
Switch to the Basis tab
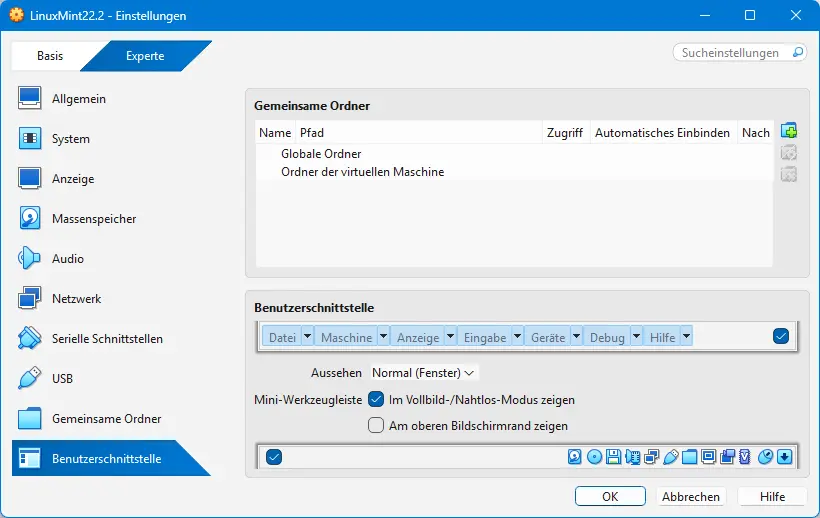pyautogui.click(x=50, y=56)
